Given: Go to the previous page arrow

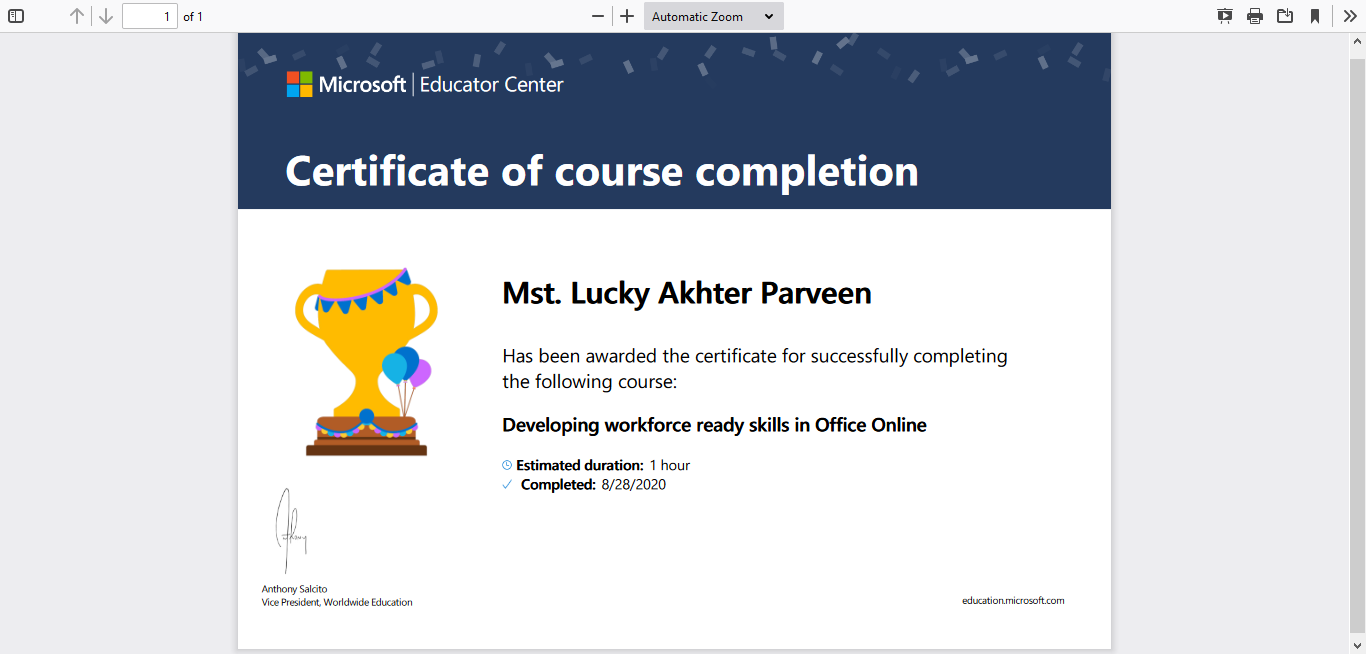Looking at the screenshot, I should [x=77, y=16].
